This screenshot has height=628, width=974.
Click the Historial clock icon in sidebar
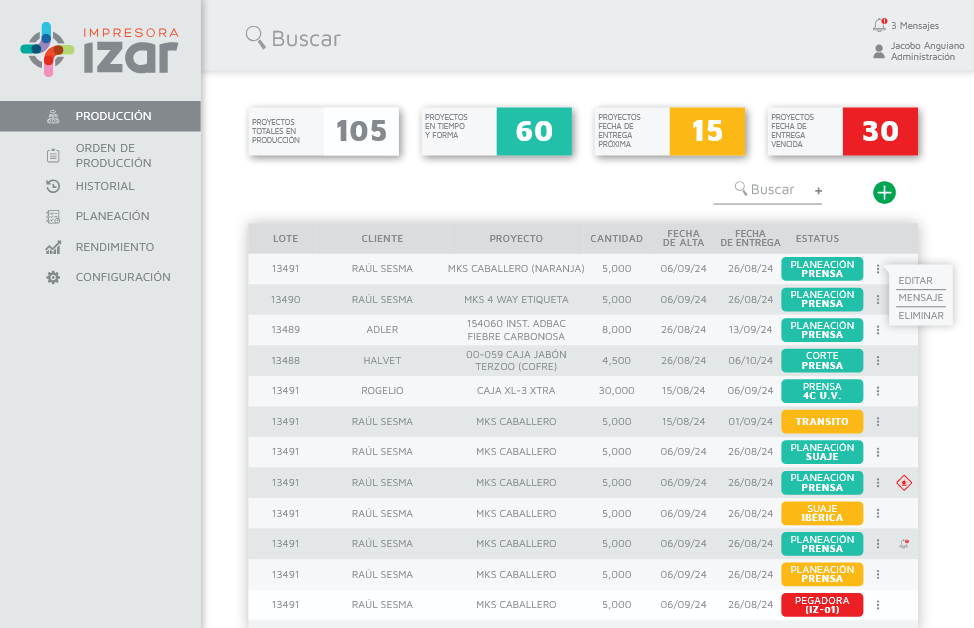point(54,186)
